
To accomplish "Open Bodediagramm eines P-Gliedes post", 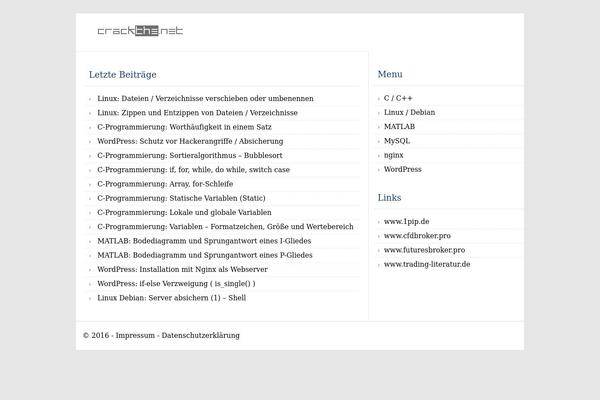I will click(205, 255).
